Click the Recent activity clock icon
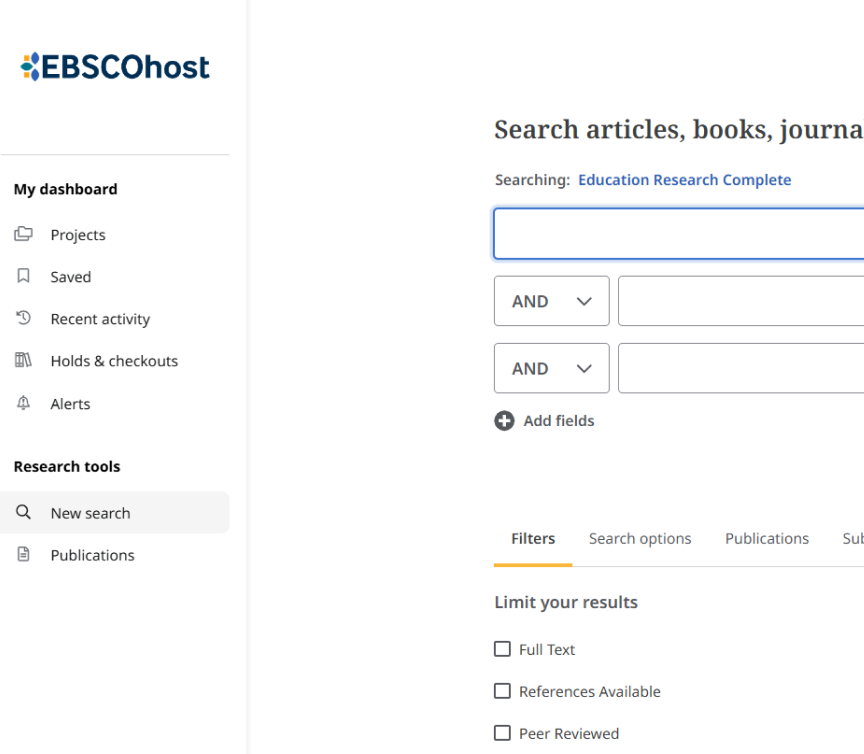 pos(23,318)
